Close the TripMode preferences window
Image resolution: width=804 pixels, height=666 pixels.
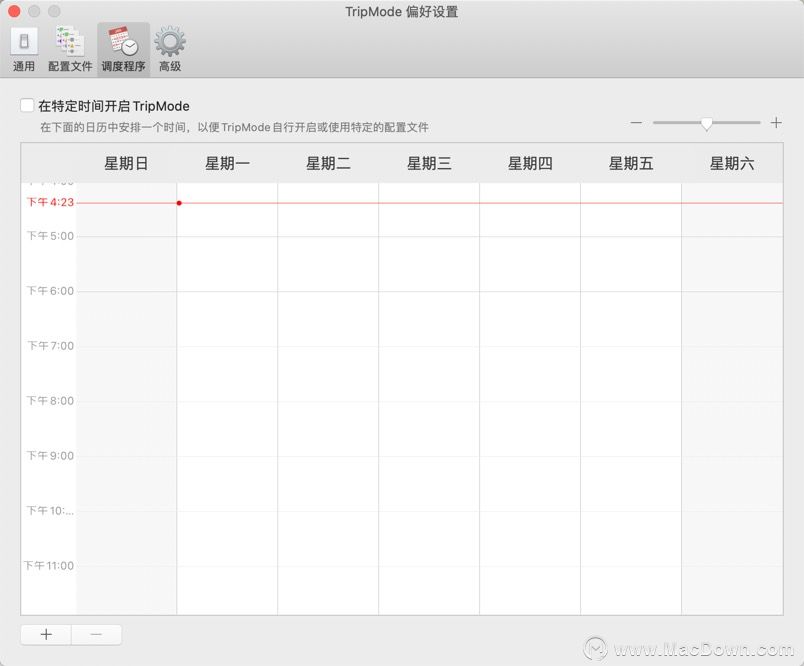pyautogui.click(x=14, y=11)
